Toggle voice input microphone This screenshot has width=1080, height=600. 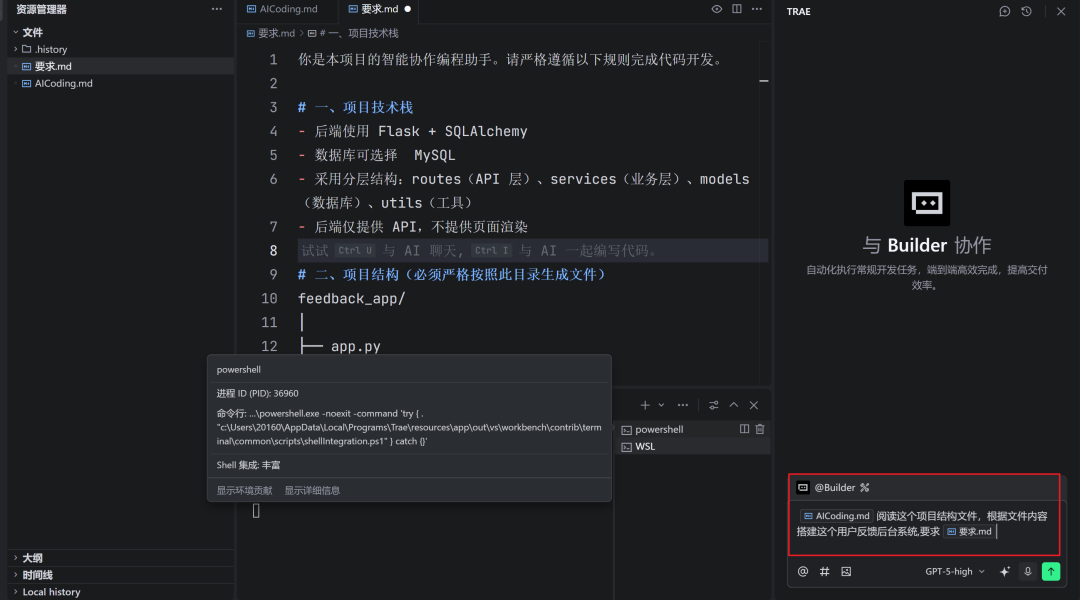pos(1028,572)
